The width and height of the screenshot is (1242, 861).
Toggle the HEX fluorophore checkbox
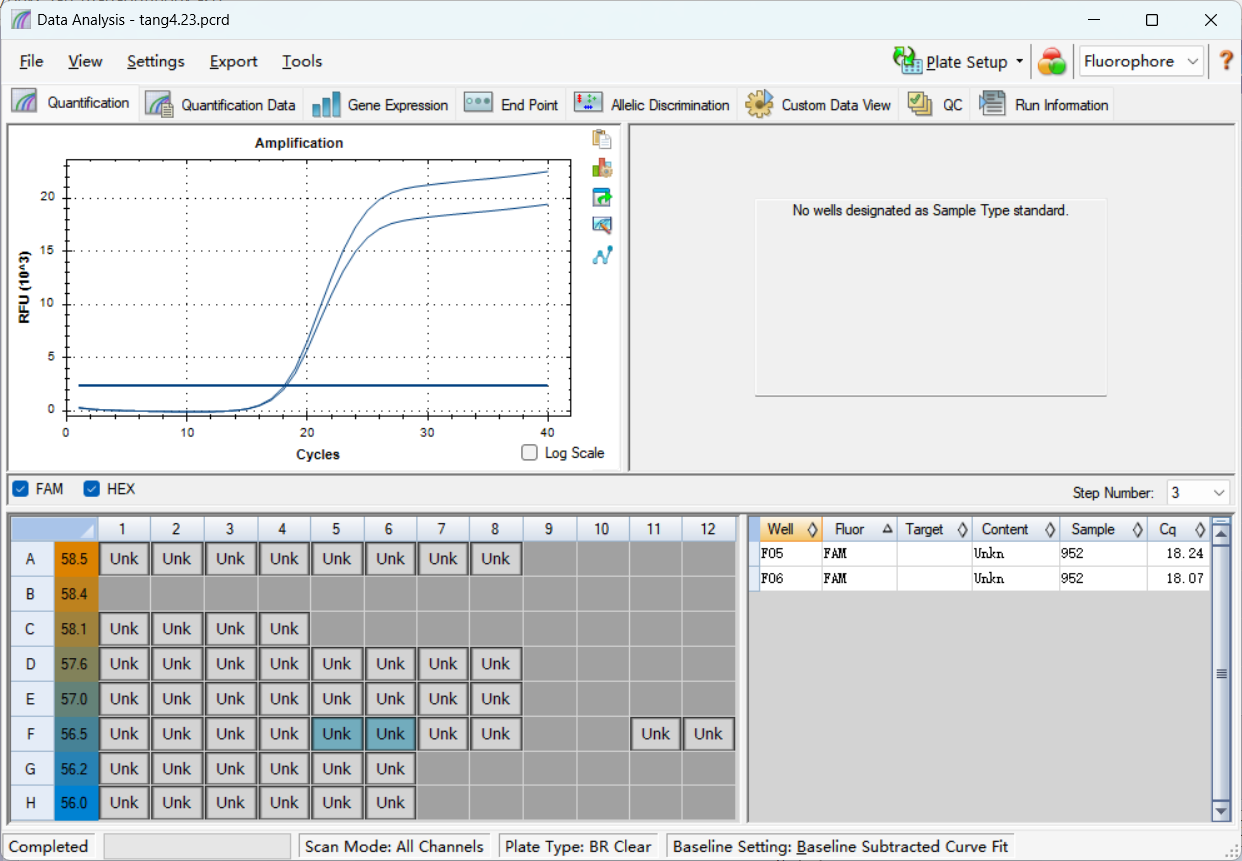pyautogui.click(x=92, y=489)
